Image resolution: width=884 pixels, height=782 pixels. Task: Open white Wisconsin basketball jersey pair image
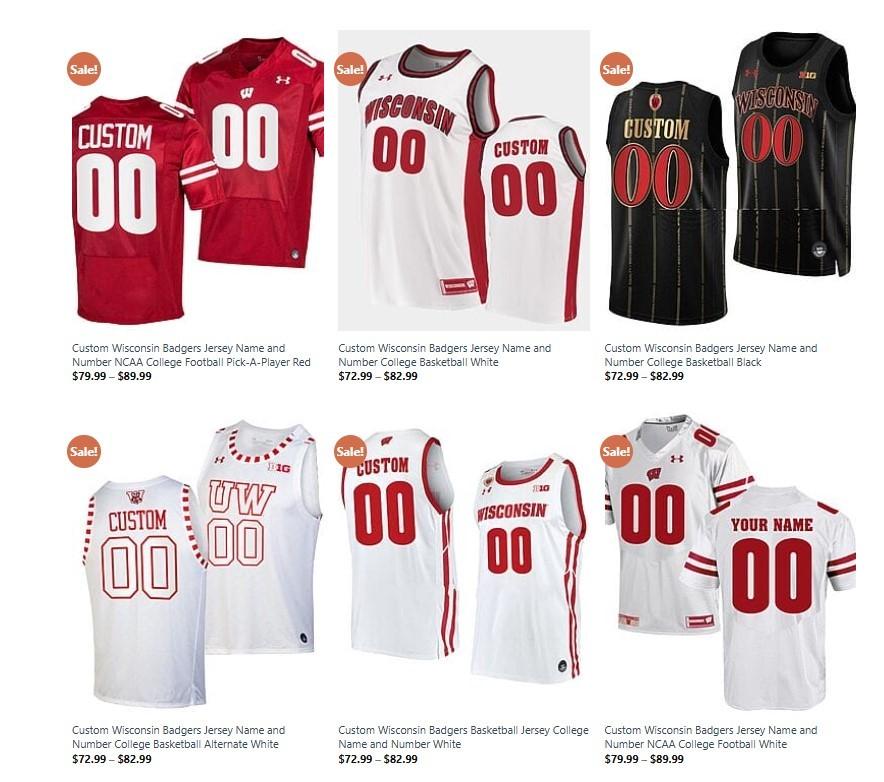pos(464,563)
